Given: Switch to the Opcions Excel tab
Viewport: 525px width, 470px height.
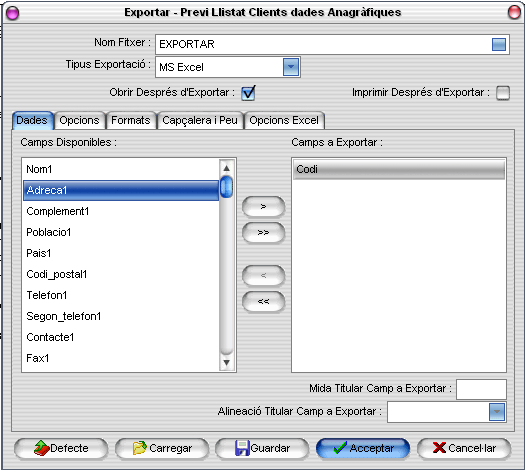Looking at the screenshot, I should tap(284, 121).
